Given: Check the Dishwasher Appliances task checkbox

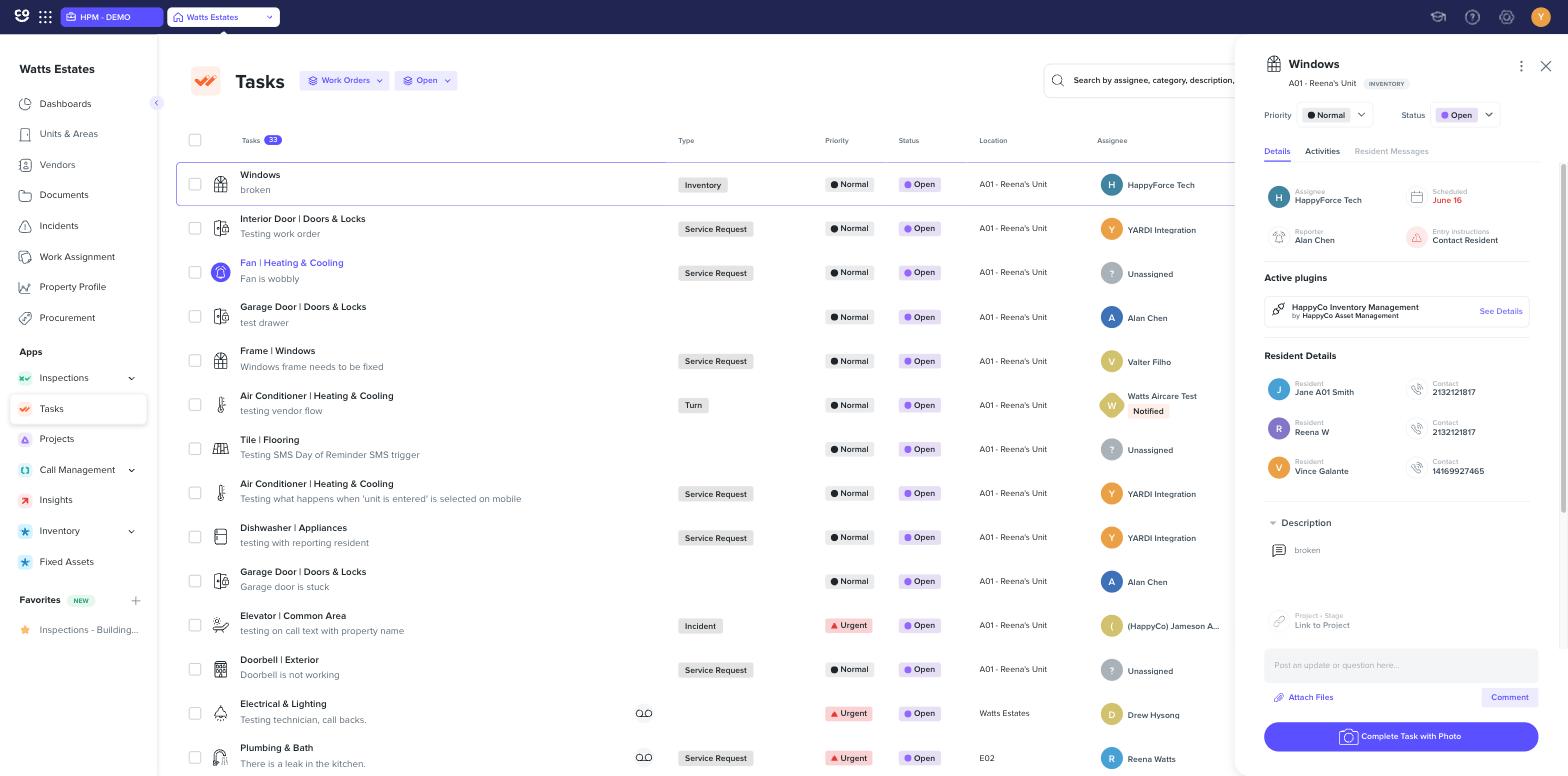Looking at the screenshot, I should (195, 536).
